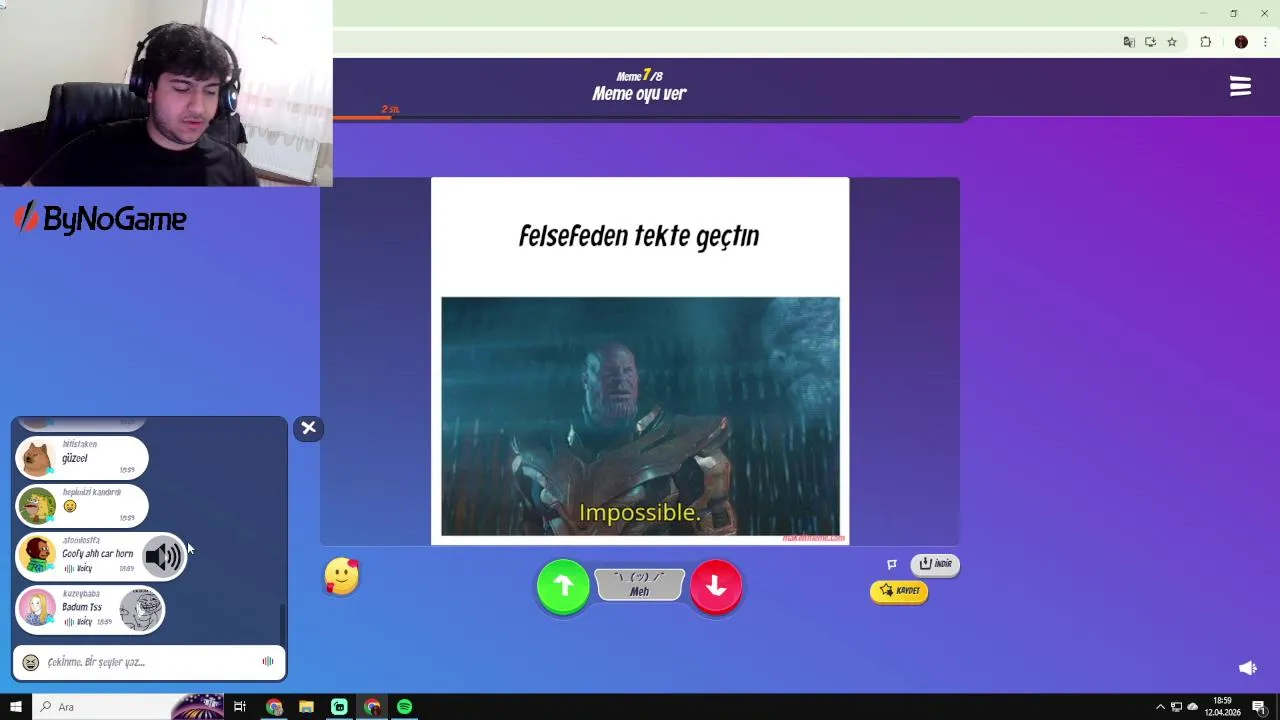This screenshot has width=1280, height=720.
Task: Open Chrome three-dot menu
Action: [x=1265, y=42]
